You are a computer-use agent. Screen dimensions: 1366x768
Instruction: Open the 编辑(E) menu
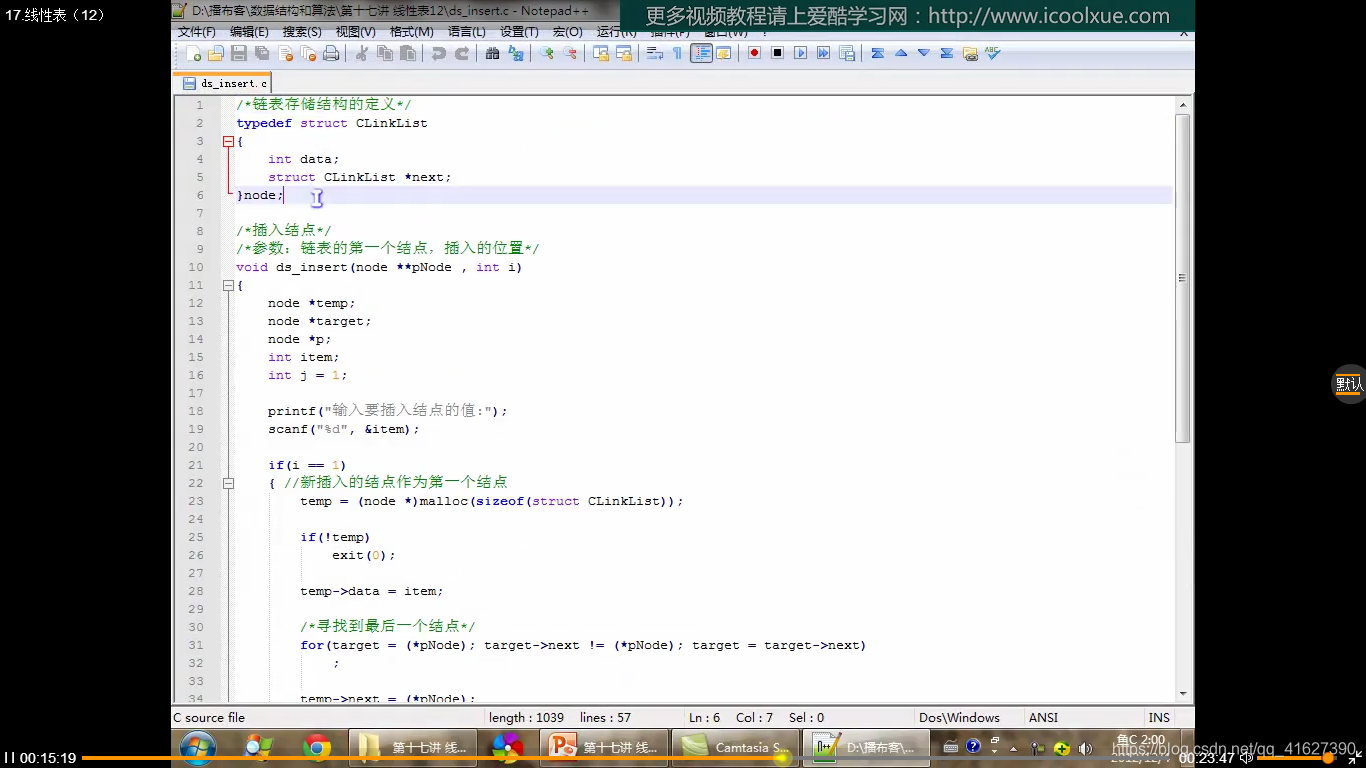(x=249, y=32)
